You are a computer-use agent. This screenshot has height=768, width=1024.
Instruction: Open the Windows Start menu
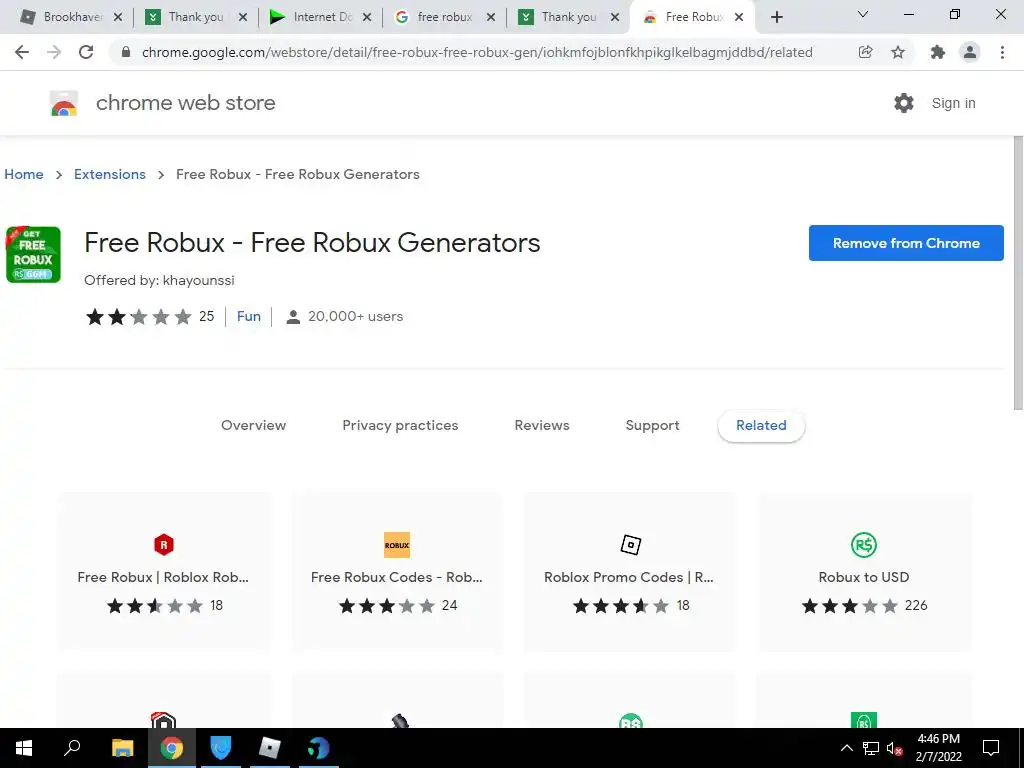24,748
